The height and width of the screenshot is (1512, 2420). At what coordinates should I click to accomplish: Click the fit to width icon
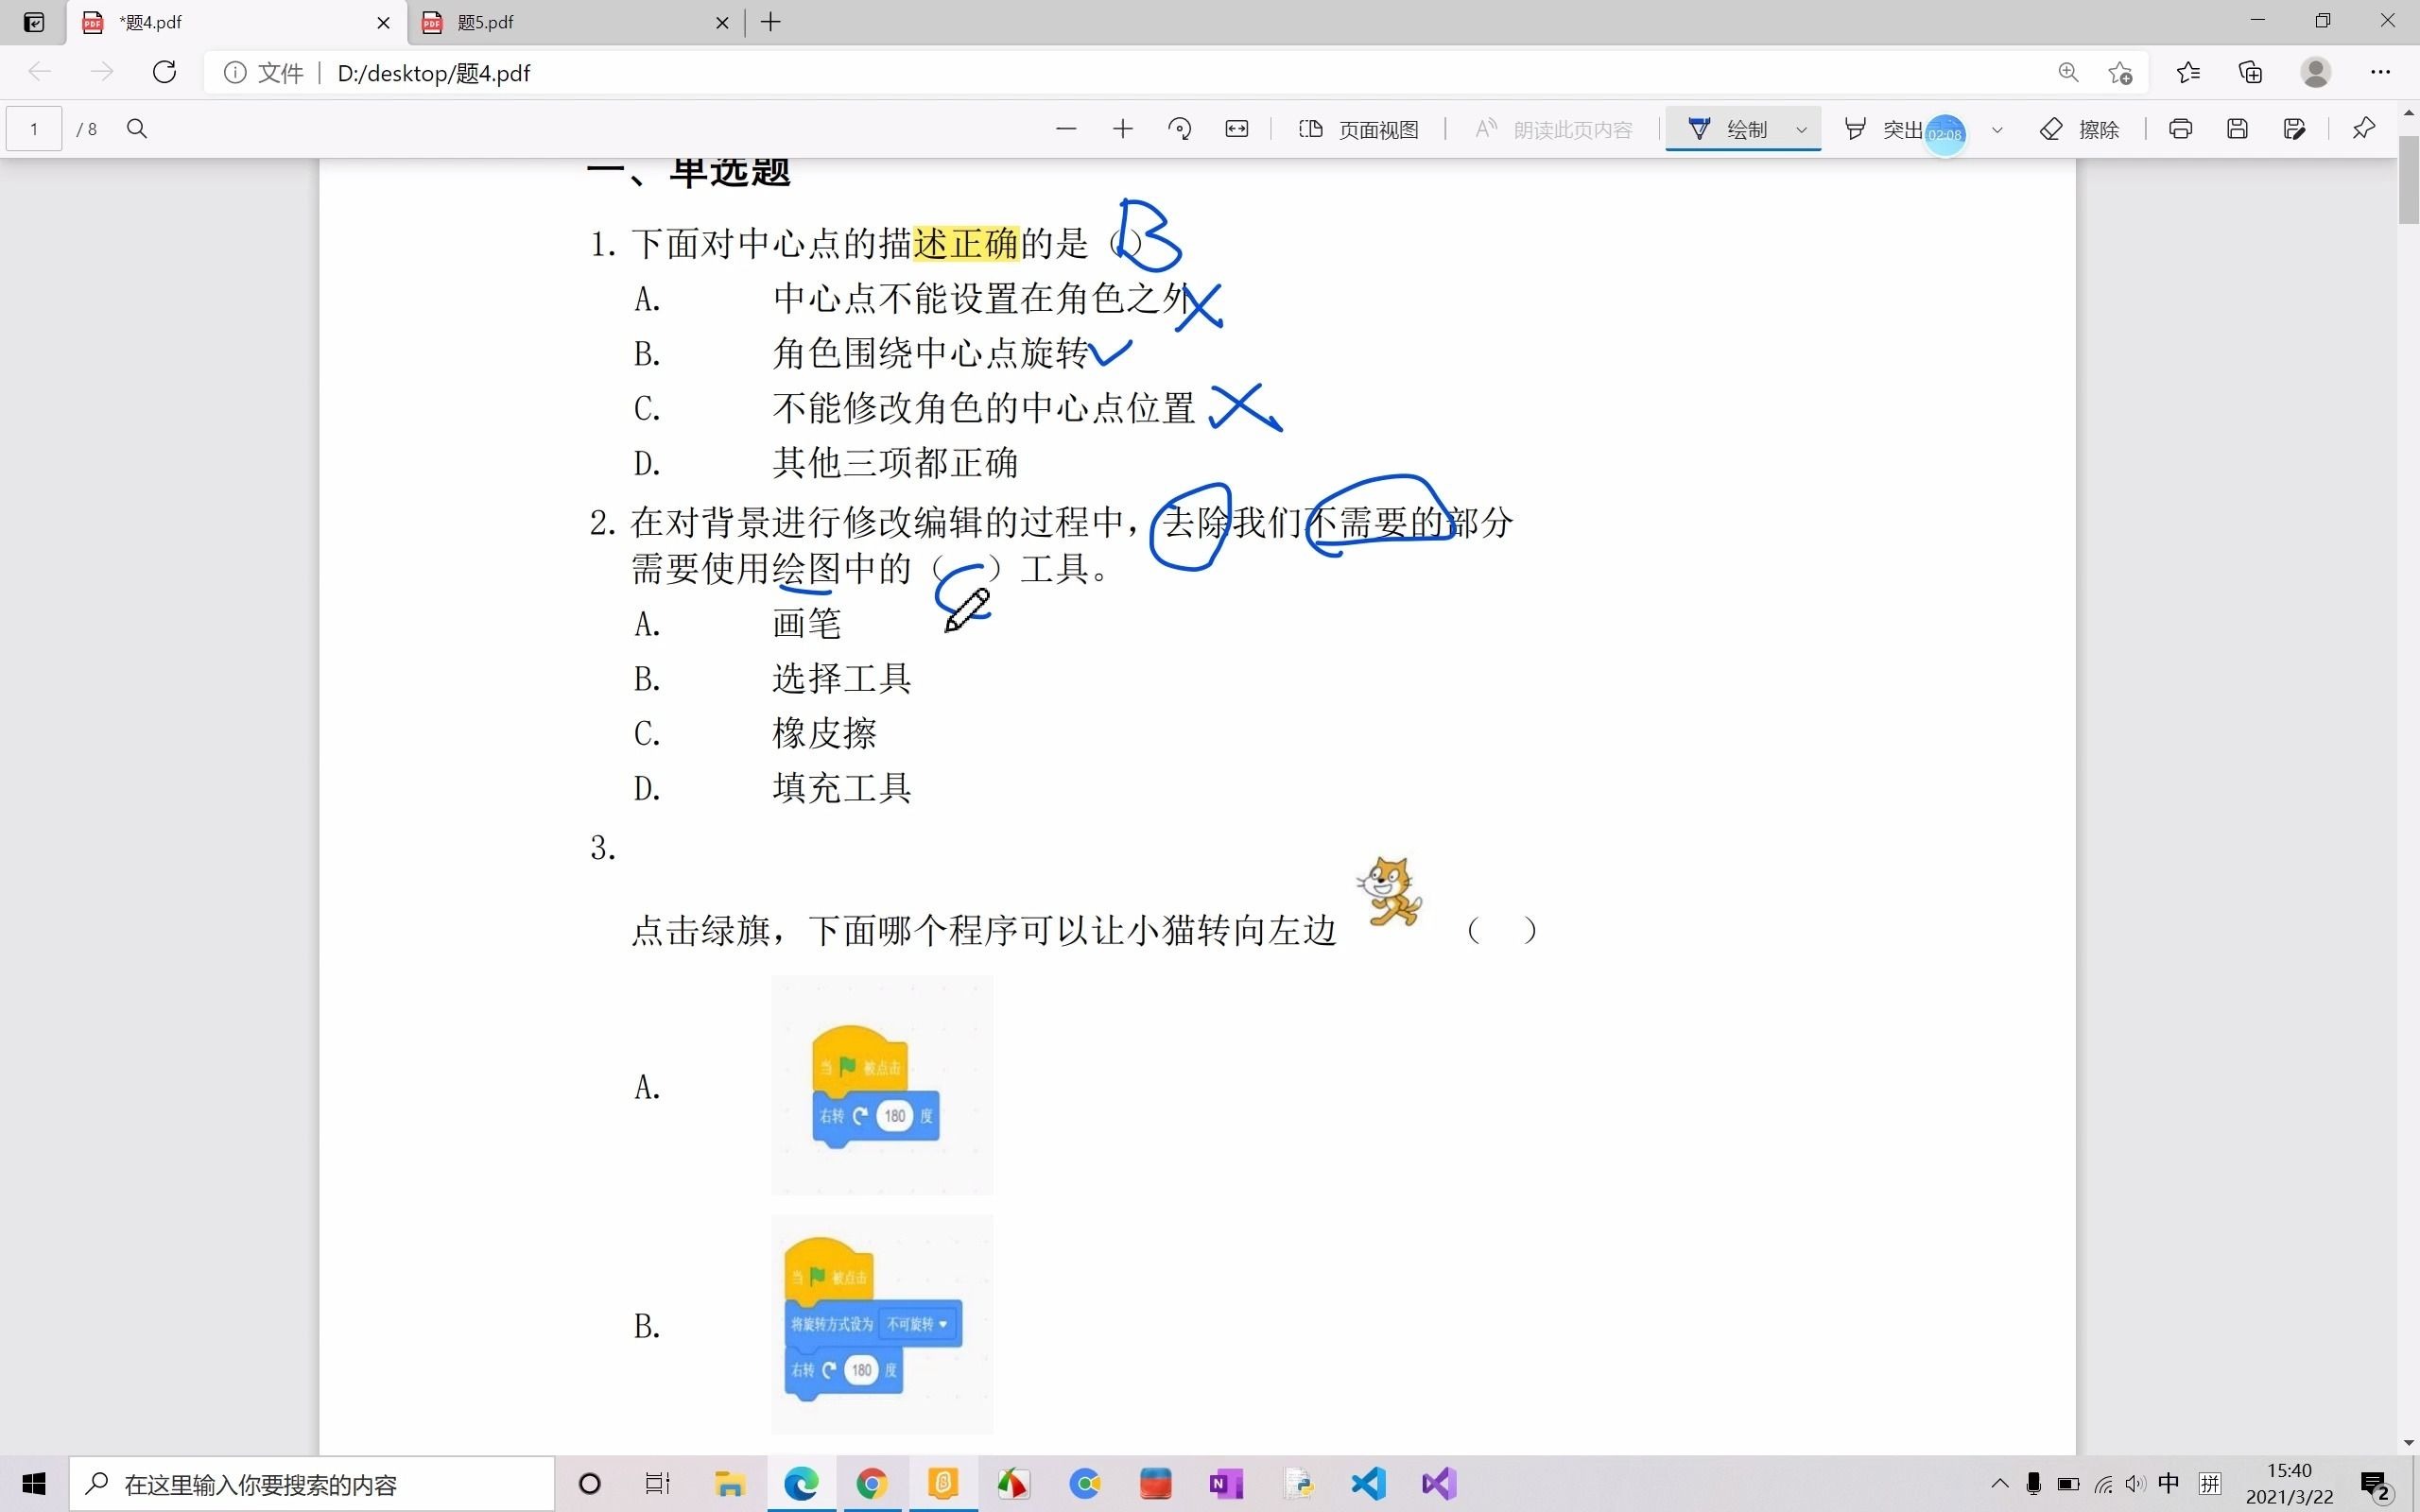[1237, 129]
